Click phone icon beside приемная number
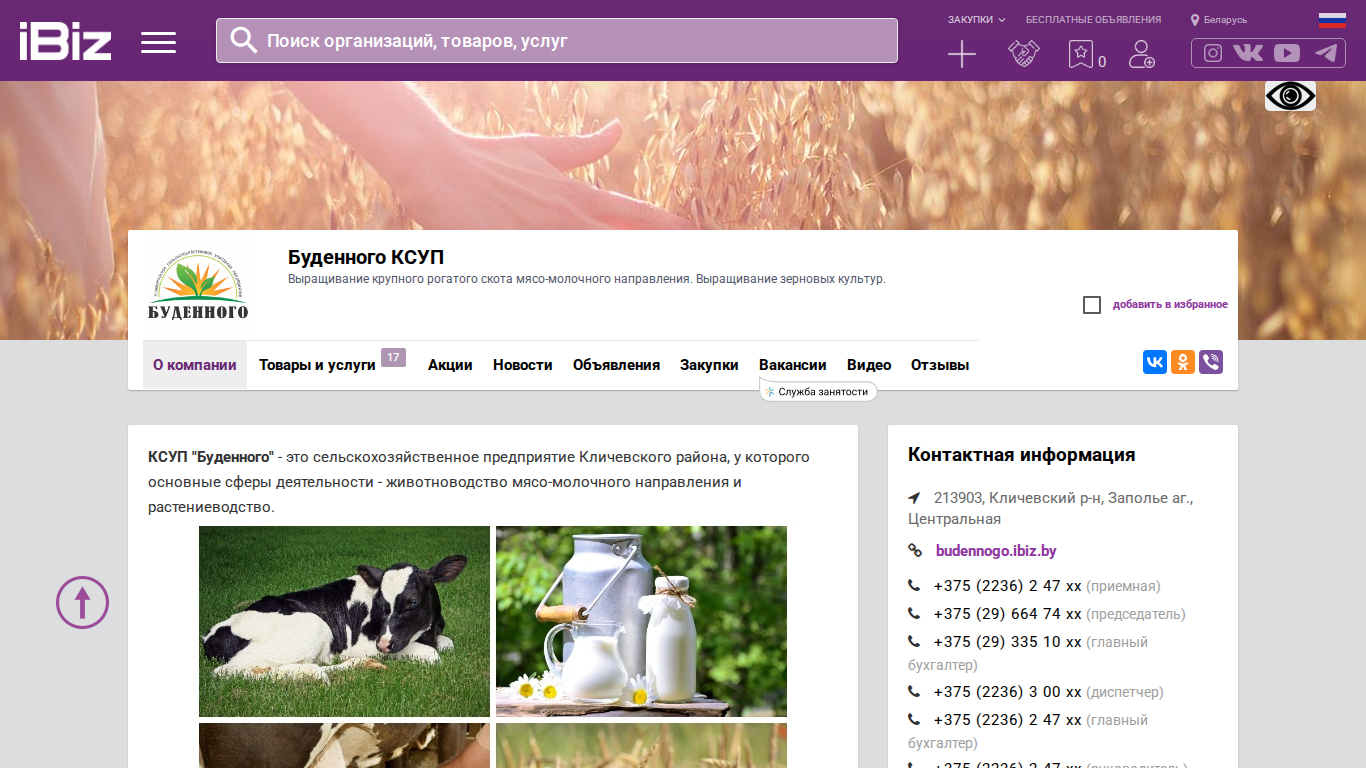This screenshot has width=1366, height=768. 914,586
